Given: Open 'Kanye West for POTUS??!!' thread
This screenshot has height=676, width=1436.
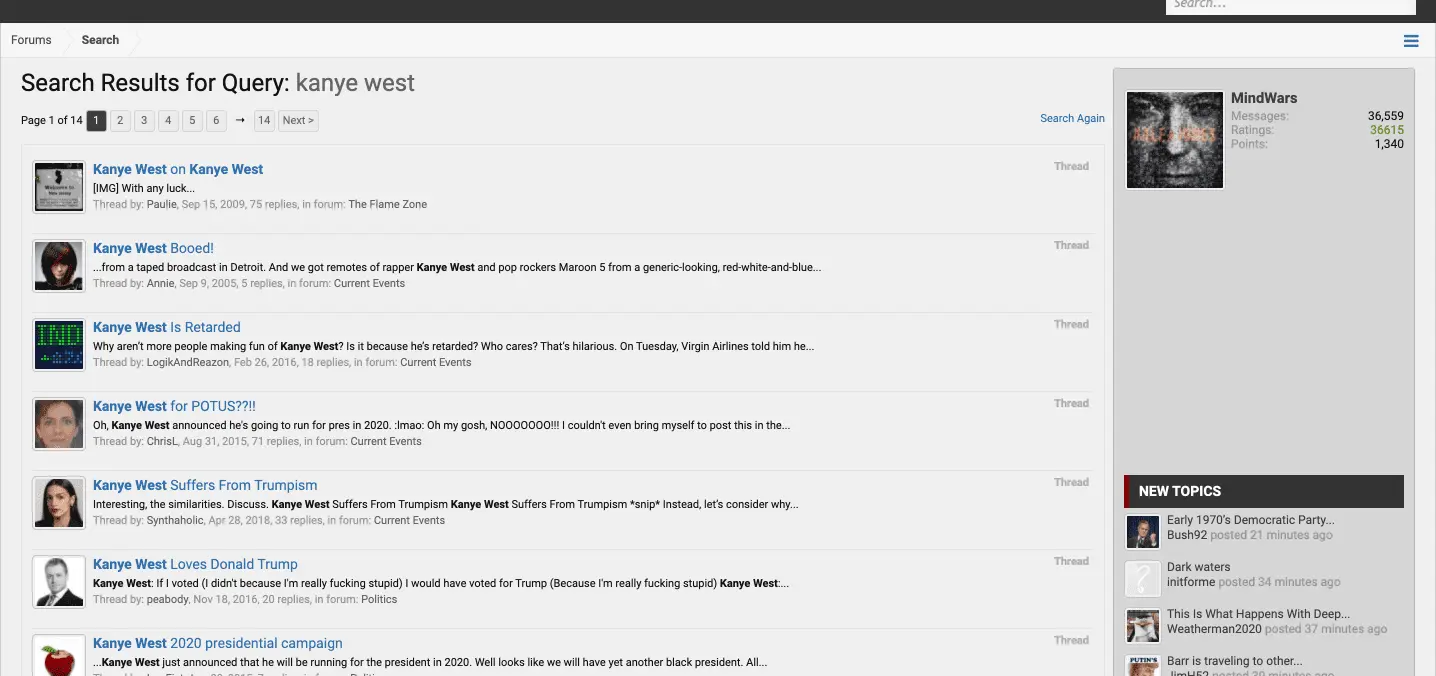Looking at the screenshot, I should tap(174, 406).
